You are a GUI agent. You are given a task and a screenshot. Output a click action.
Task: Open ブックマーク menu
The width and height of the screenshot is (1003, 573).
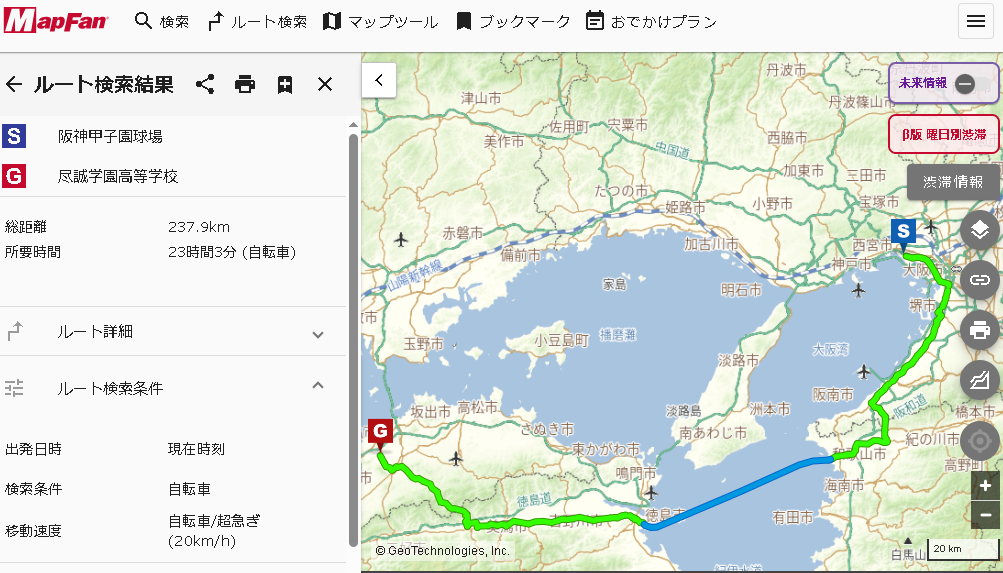click(513, 21)
